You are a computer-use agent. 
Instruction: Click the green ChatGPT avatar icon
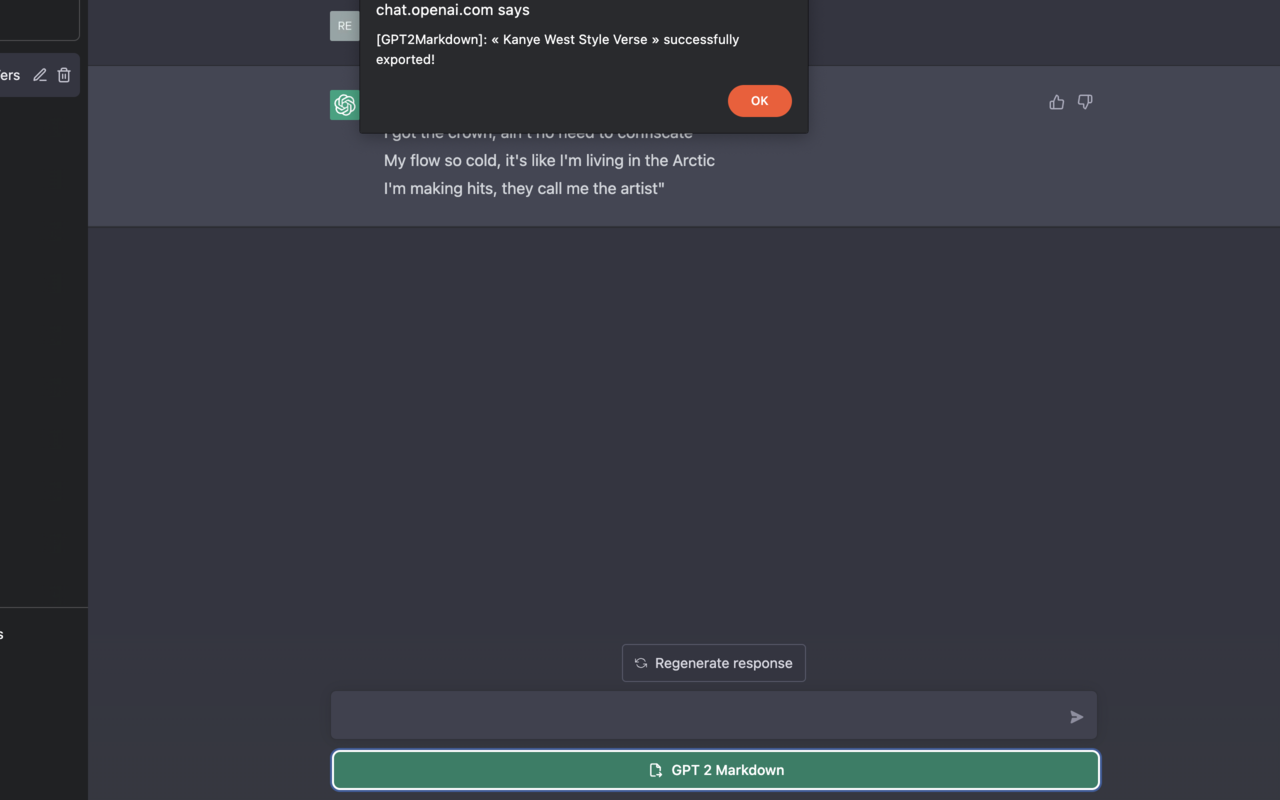click(344, 104)
